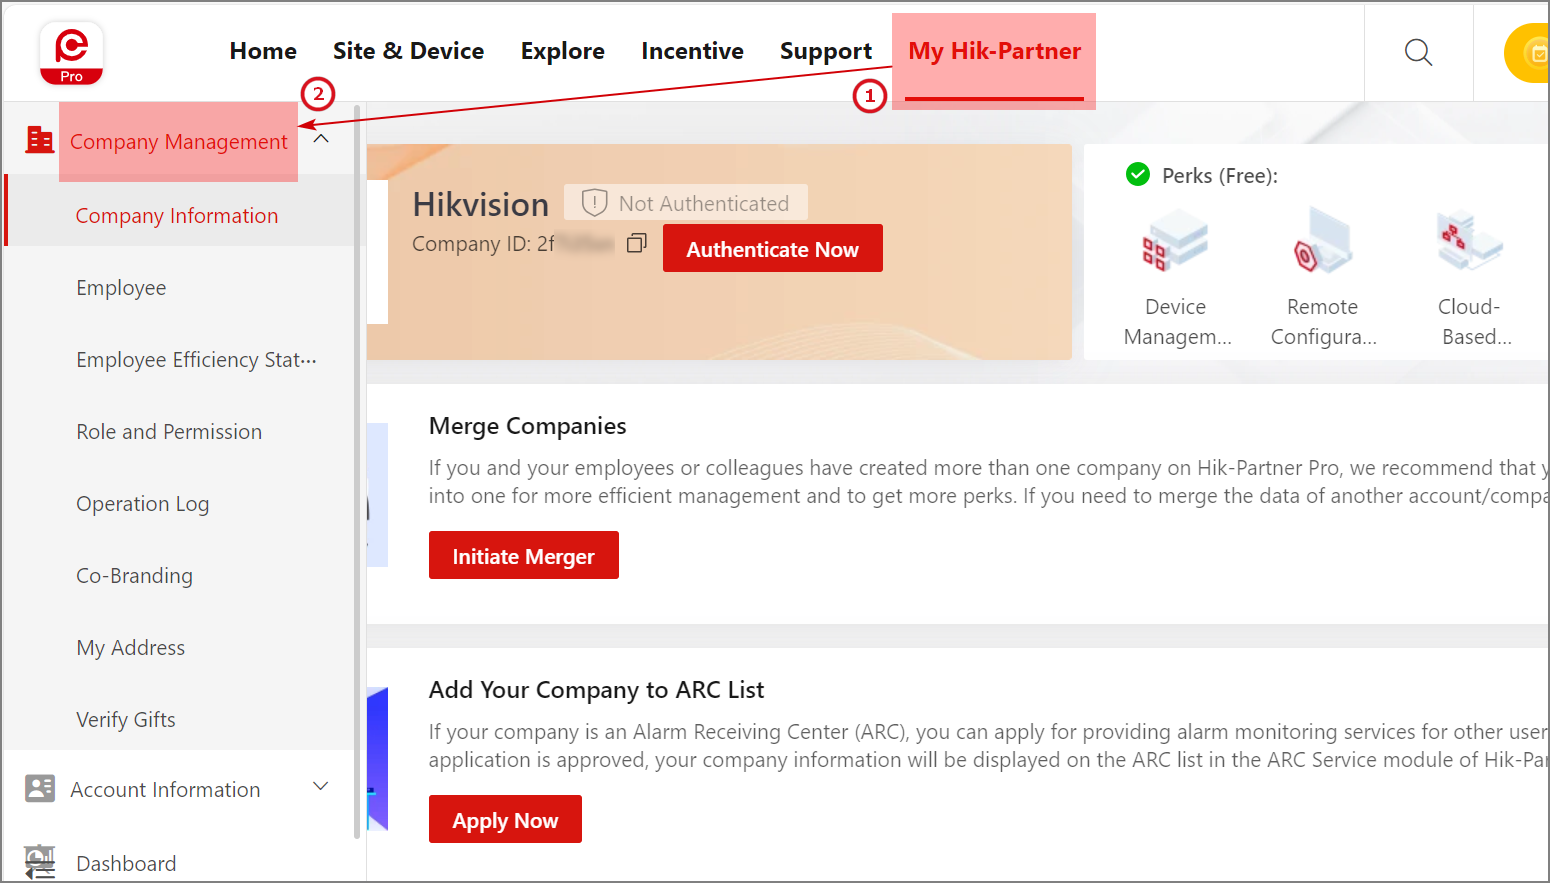Open the Site & Device menu
The image size is (1550, 883).
(x=408, y=51)
